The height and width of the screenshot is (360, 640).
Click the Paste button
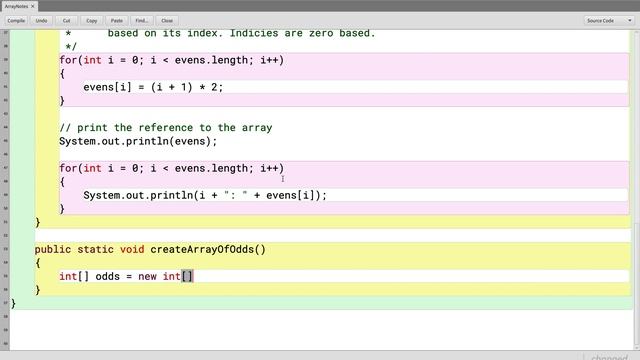117,20
